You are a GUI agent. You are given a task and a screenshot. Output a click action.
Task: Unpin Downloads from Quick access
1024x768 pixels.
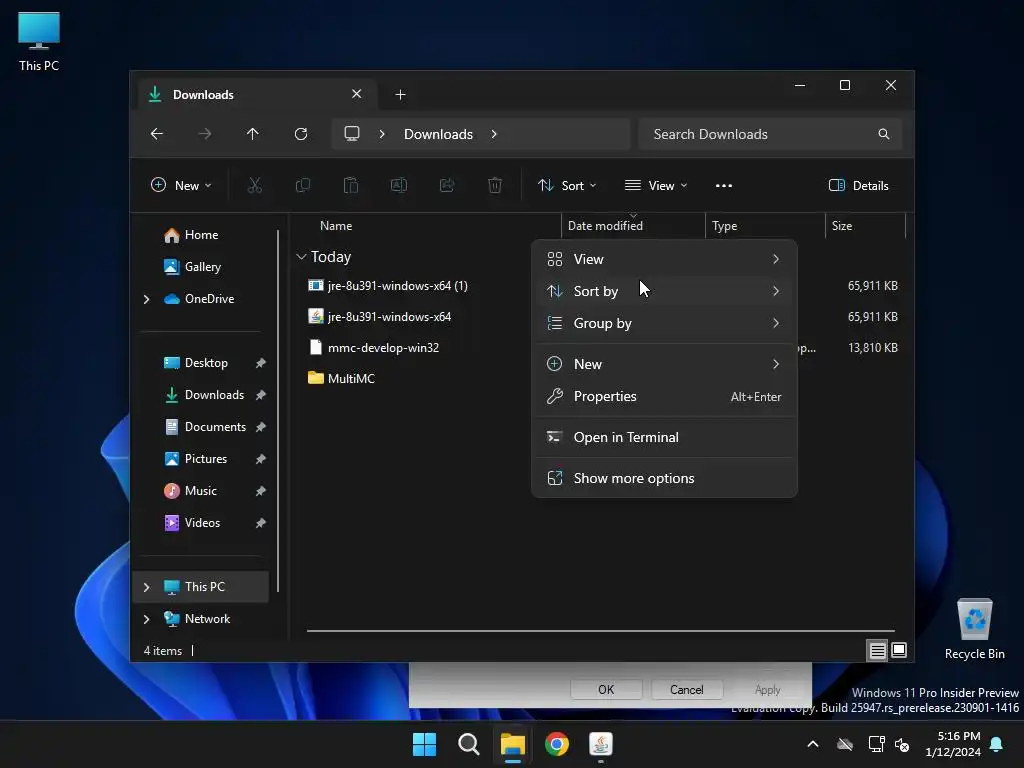tap(261, 395)
